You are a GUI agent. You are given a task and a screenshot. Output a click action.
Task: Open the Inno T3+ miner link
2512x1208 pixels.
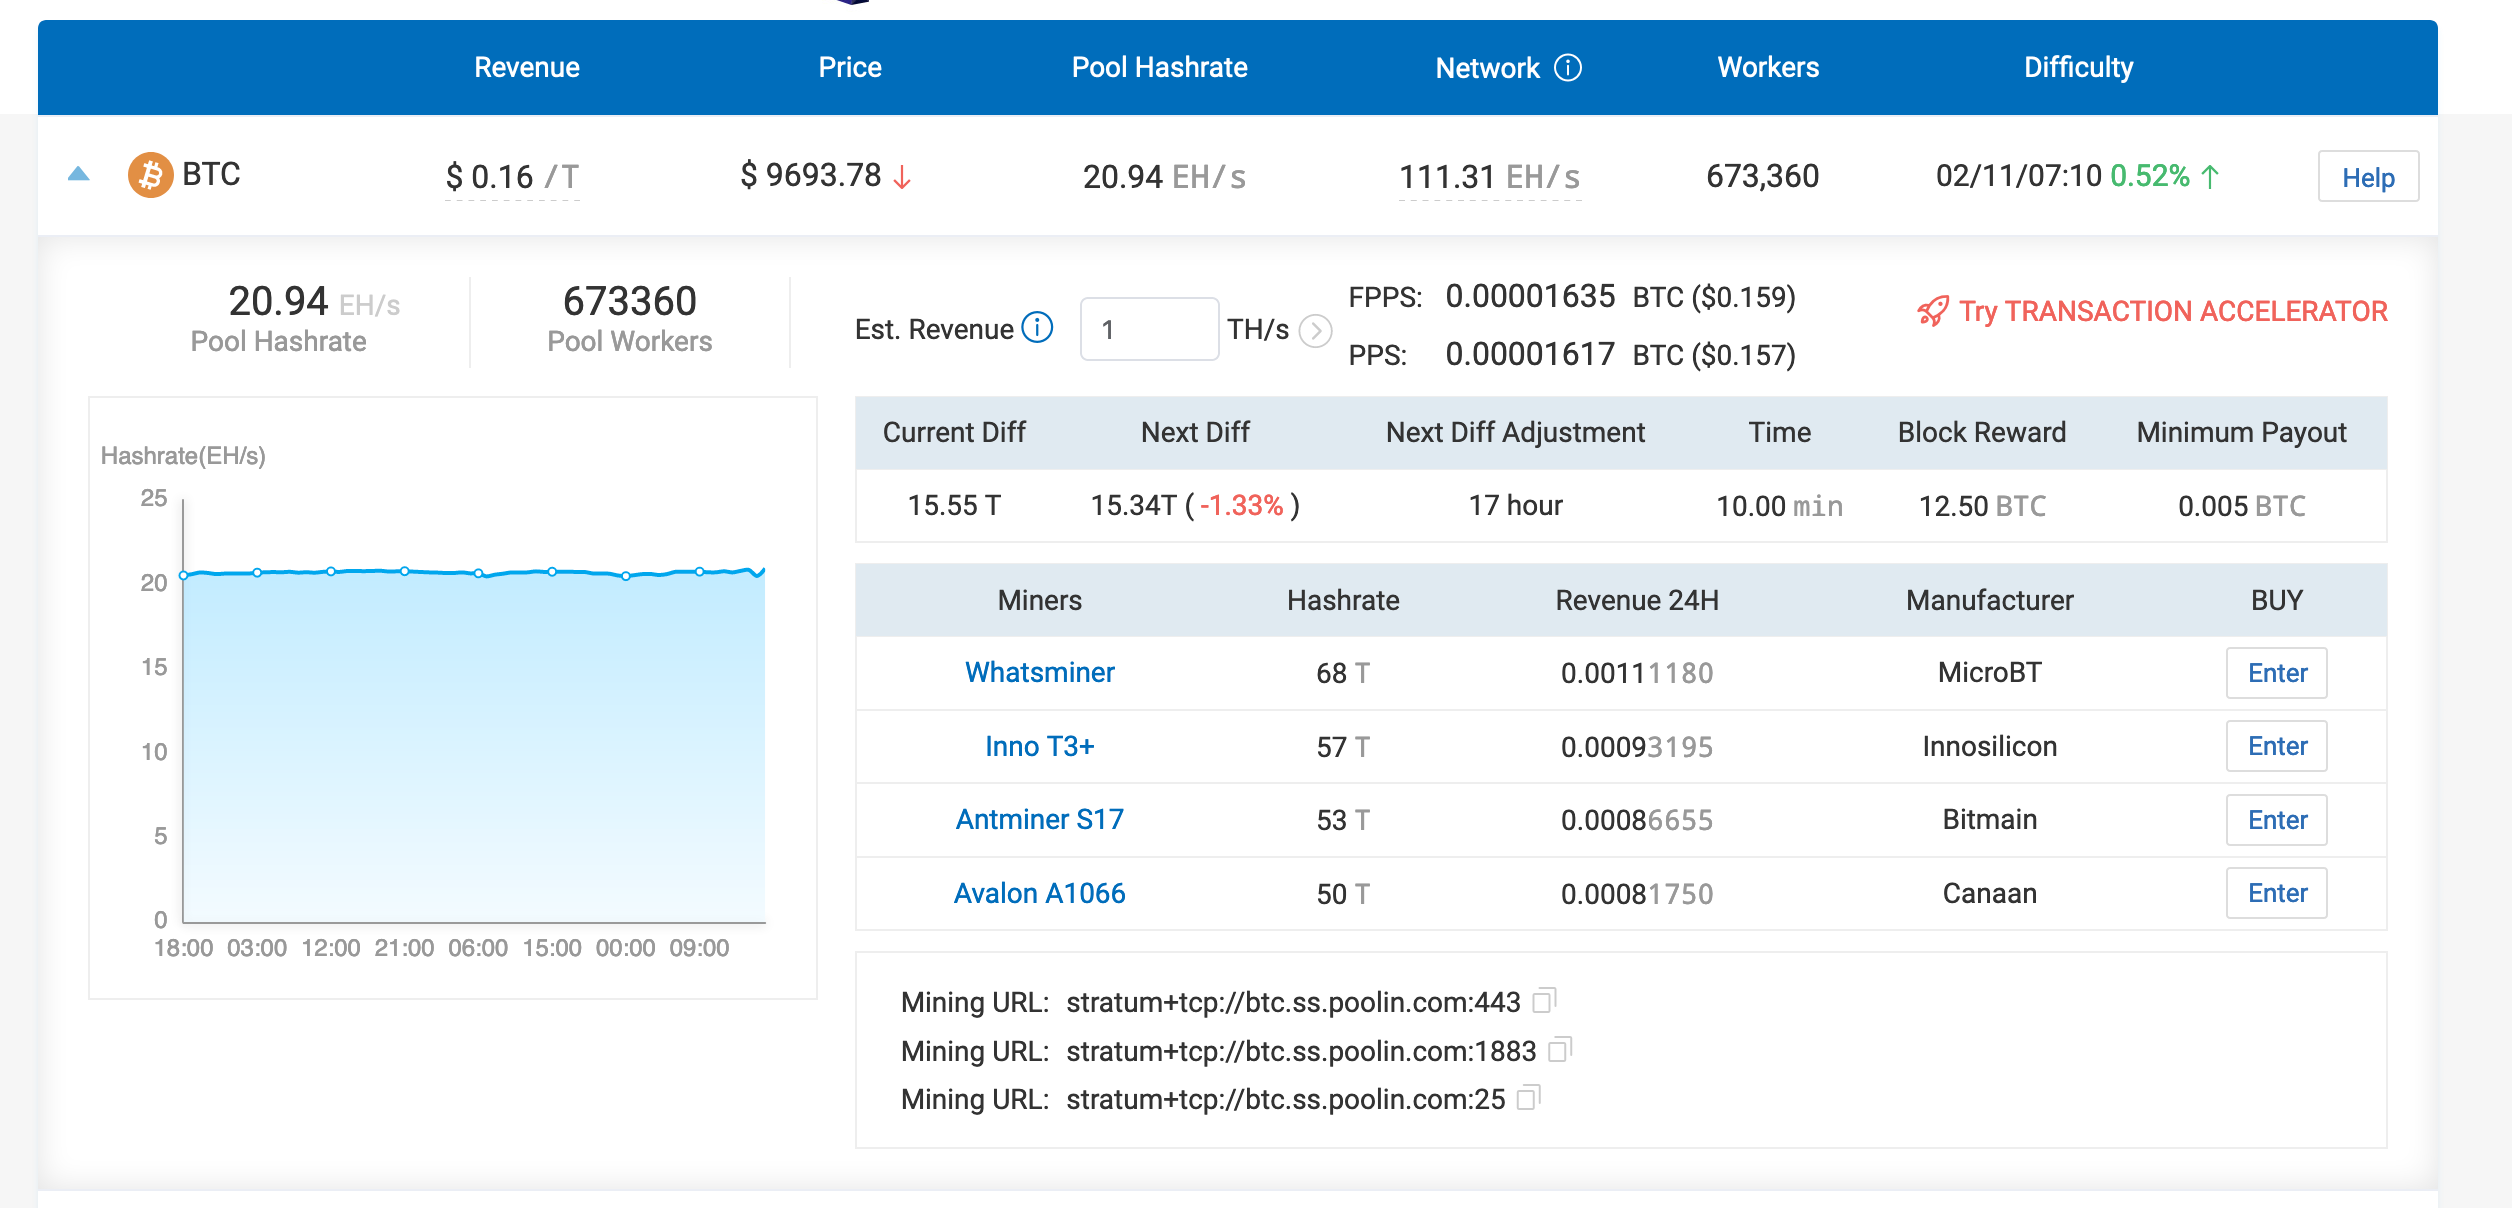[x=1039, y=746]
